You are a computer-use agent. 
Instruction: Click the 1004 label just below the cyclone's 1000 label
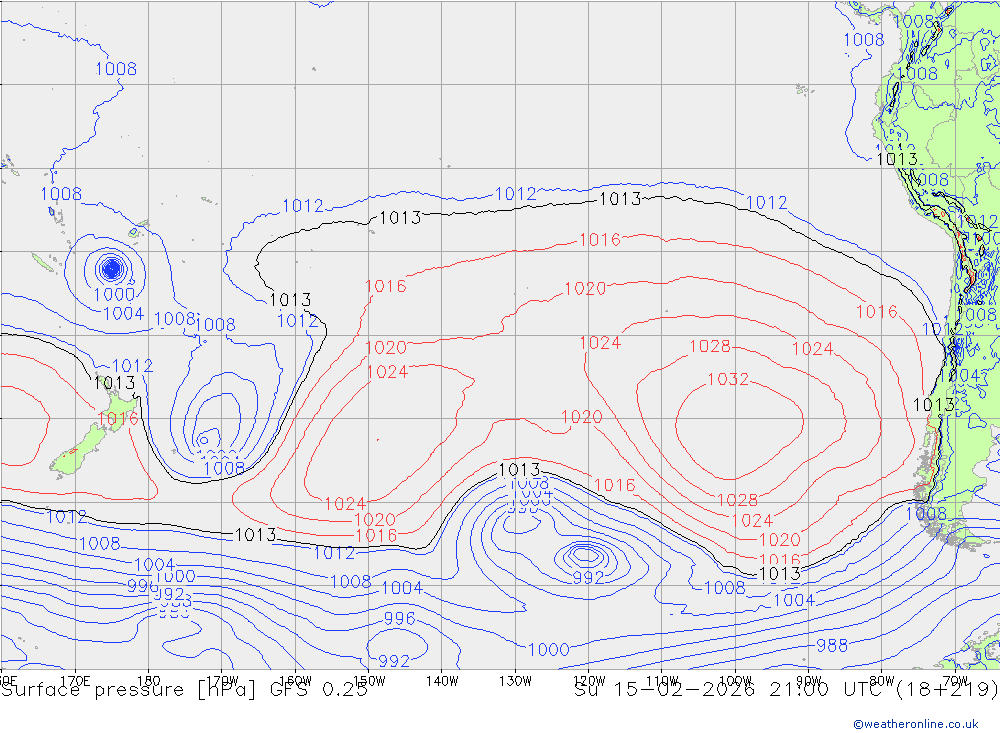[123, 313]
